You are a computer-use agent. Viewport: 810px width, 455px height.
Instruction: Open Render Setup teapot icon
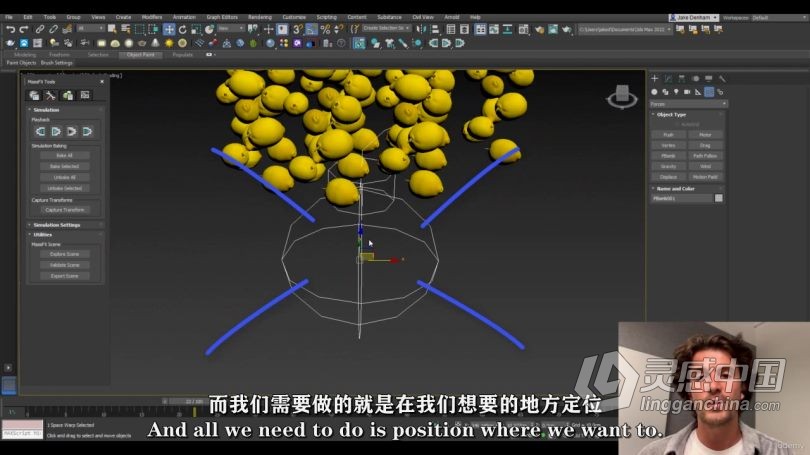(540, 29)
